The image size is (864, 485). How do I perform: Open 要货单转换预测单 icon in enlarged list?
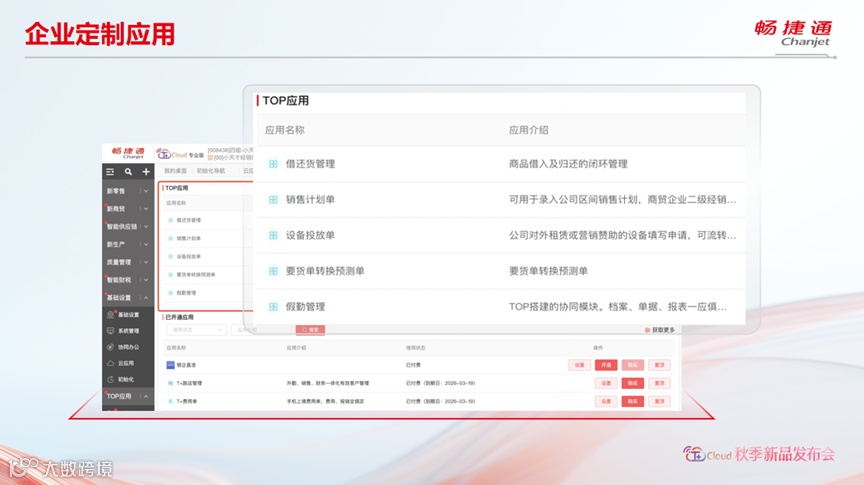pyautogui.click(x=273, y=271)
